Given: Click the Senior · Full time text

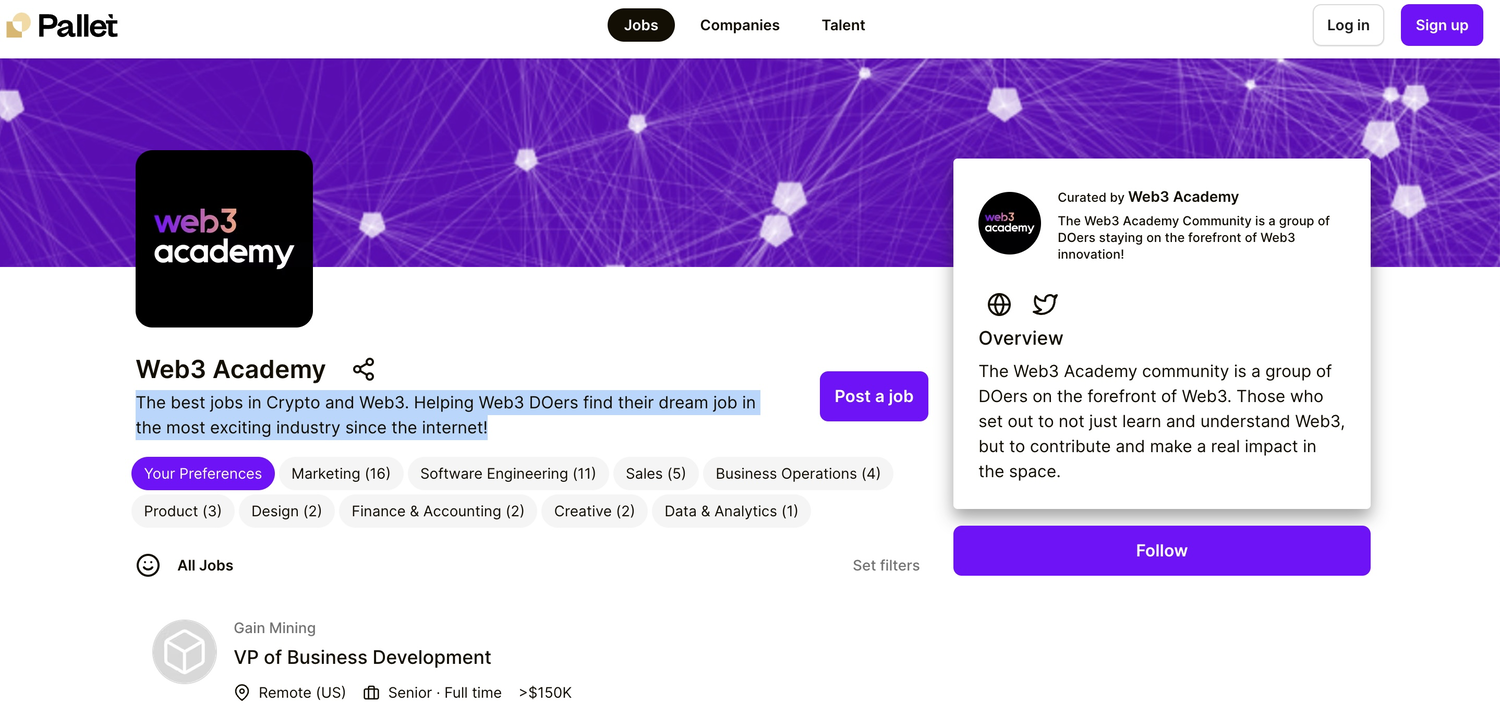Looking at the screenshot, I should (x=445, y=693).
